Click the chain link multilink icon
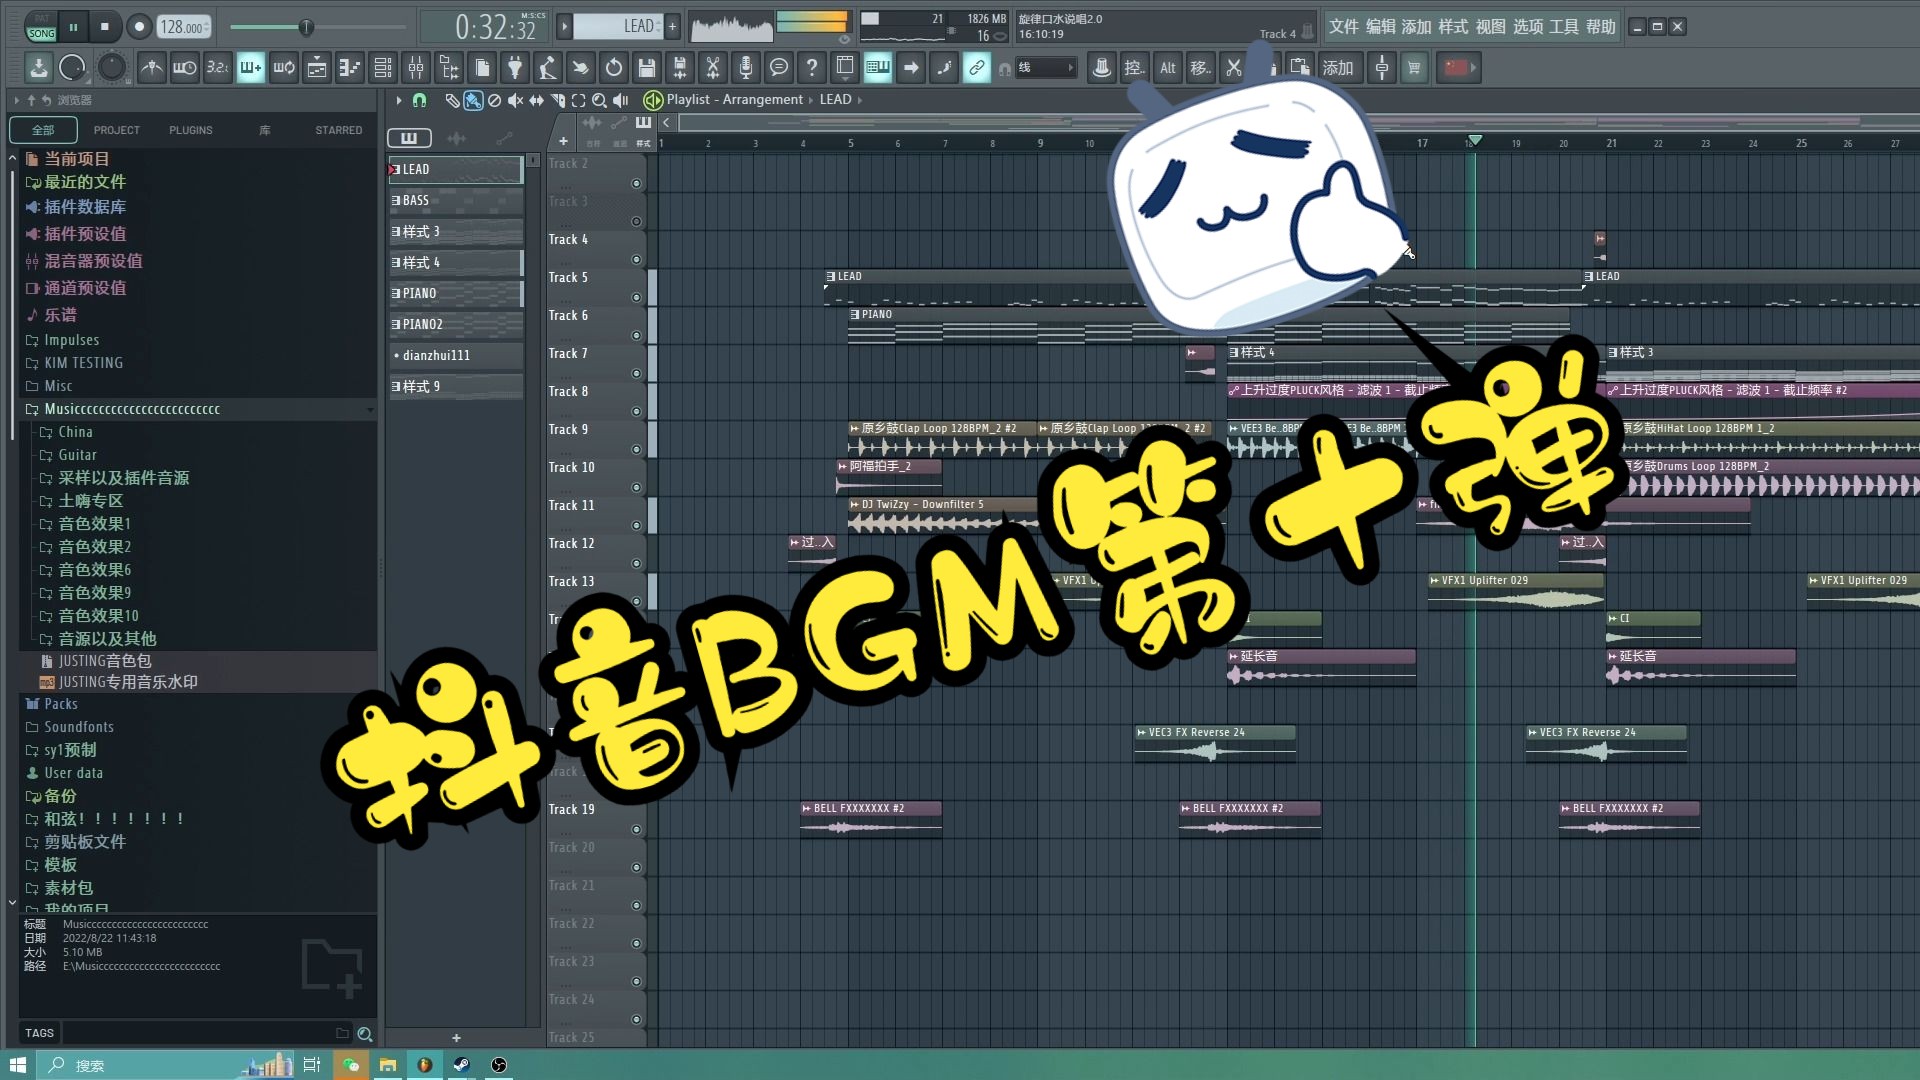The image size is (1920, 1080). tap(977, 68)
